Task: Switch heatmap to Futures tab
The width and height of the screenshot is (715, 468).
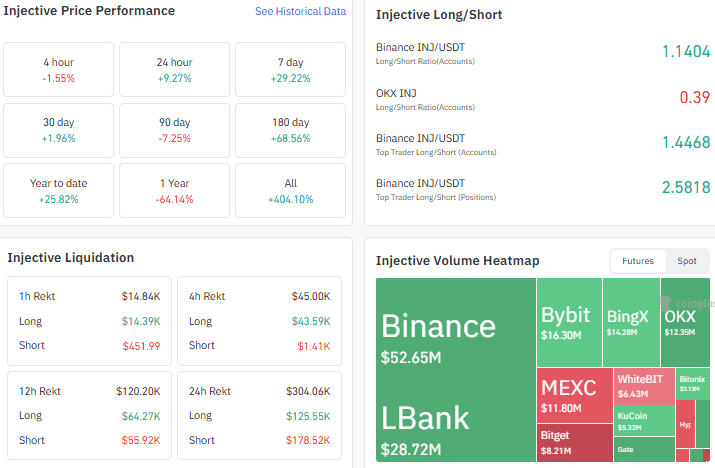Action: pyautogui.click(x=637, y=261)
